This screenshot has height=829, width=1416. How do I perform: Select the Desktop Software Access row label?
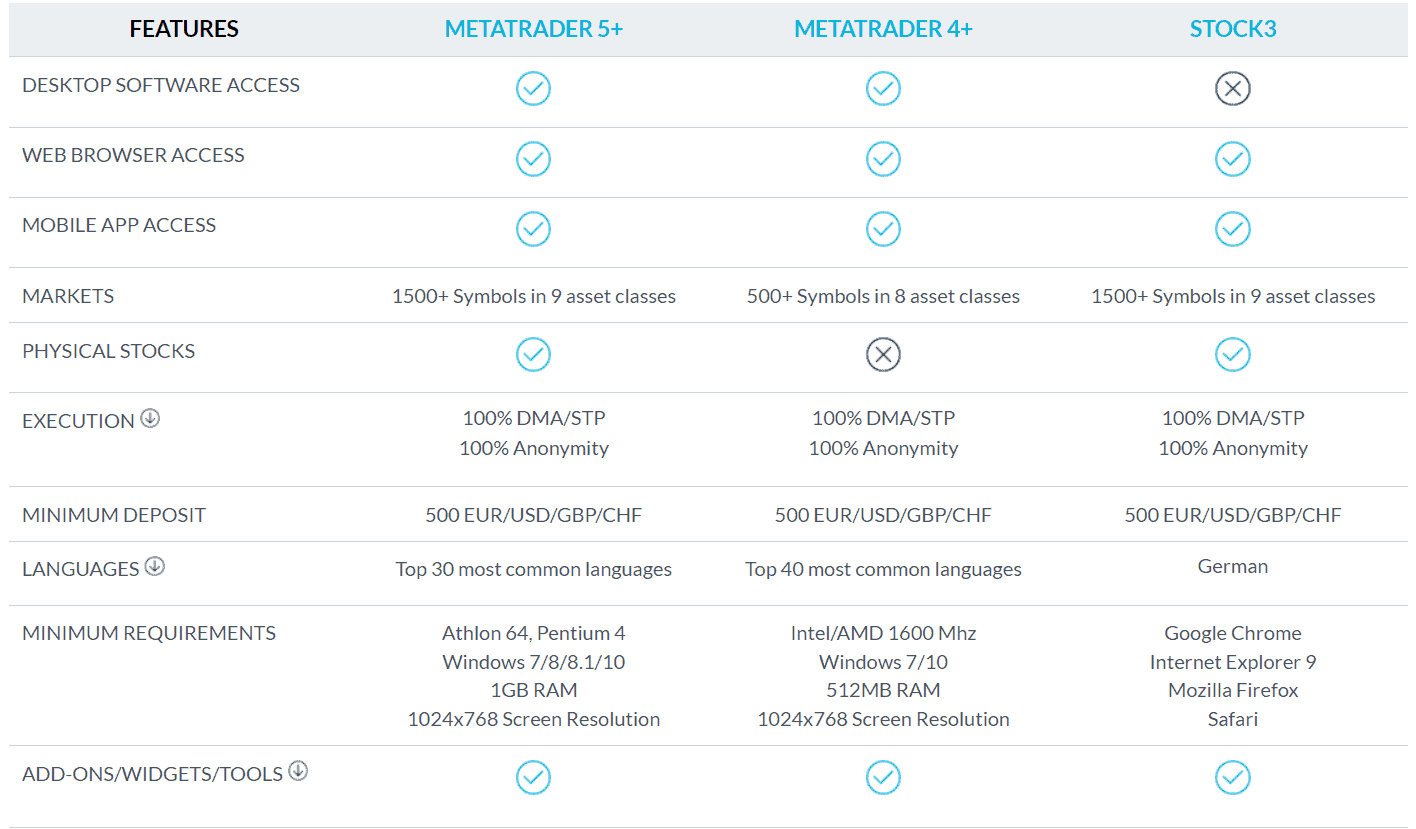click(x=161, y=85)
